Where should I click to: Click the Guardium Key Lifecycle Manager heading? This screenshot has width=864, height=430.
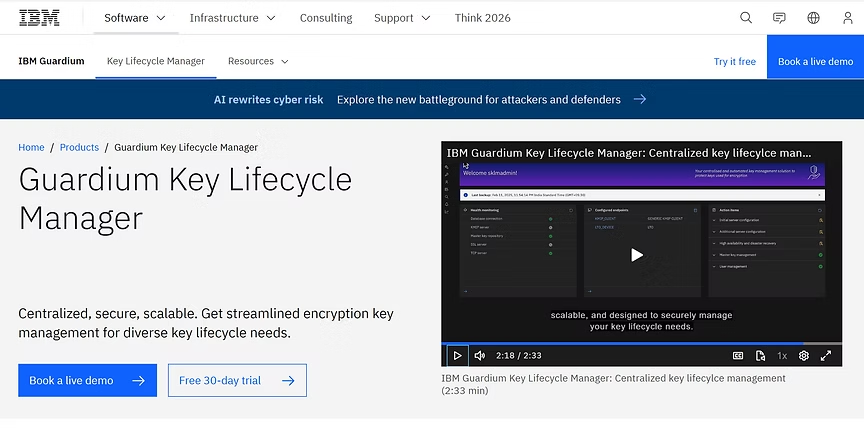tap(185, 198)
